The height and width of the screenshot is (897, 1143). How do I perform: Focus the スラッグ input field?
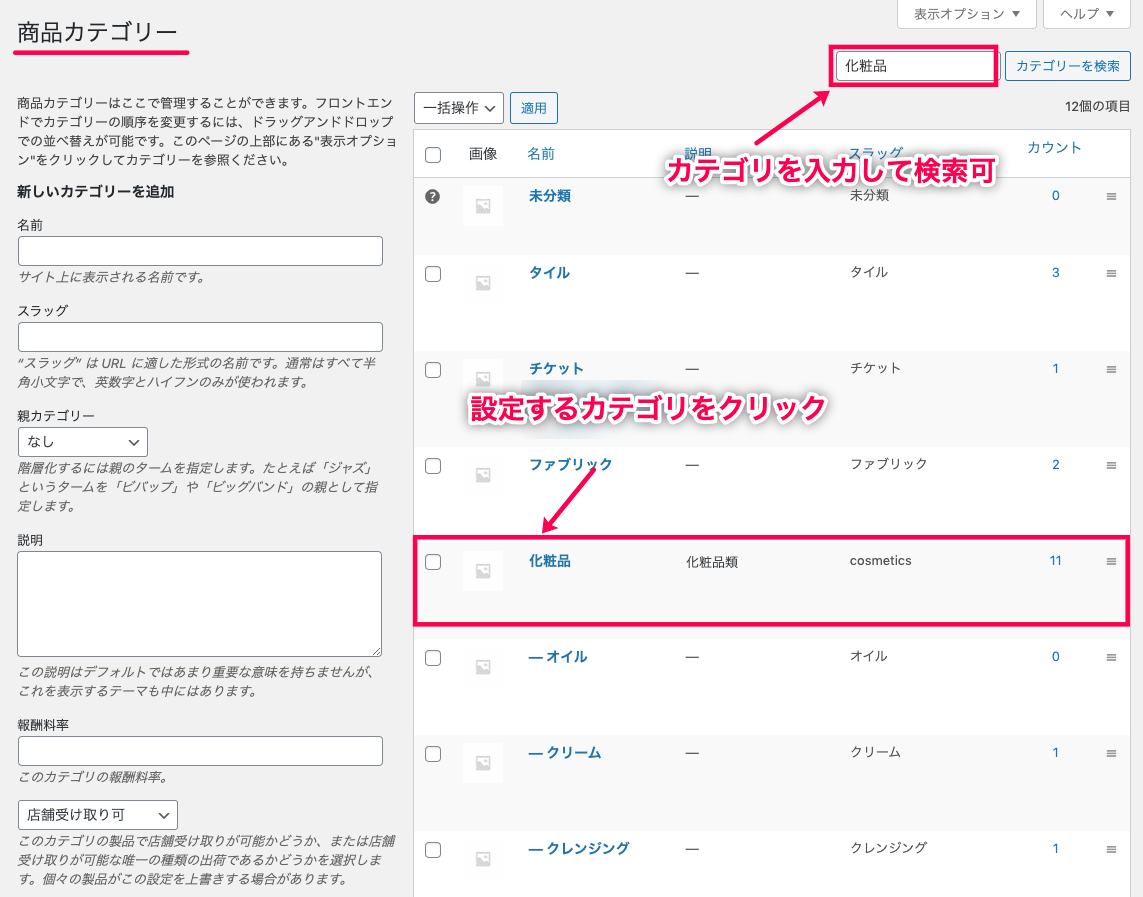[200, 337]
